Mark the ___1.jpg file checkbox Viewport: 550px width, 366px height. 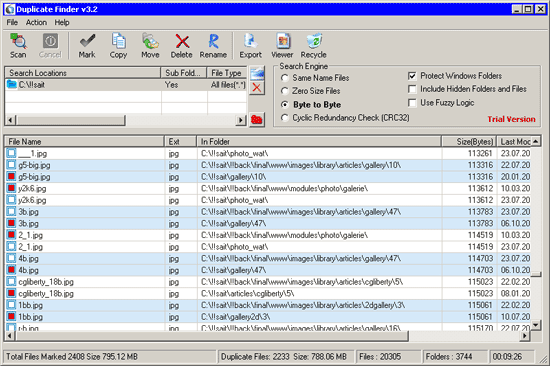click(12, 153)
